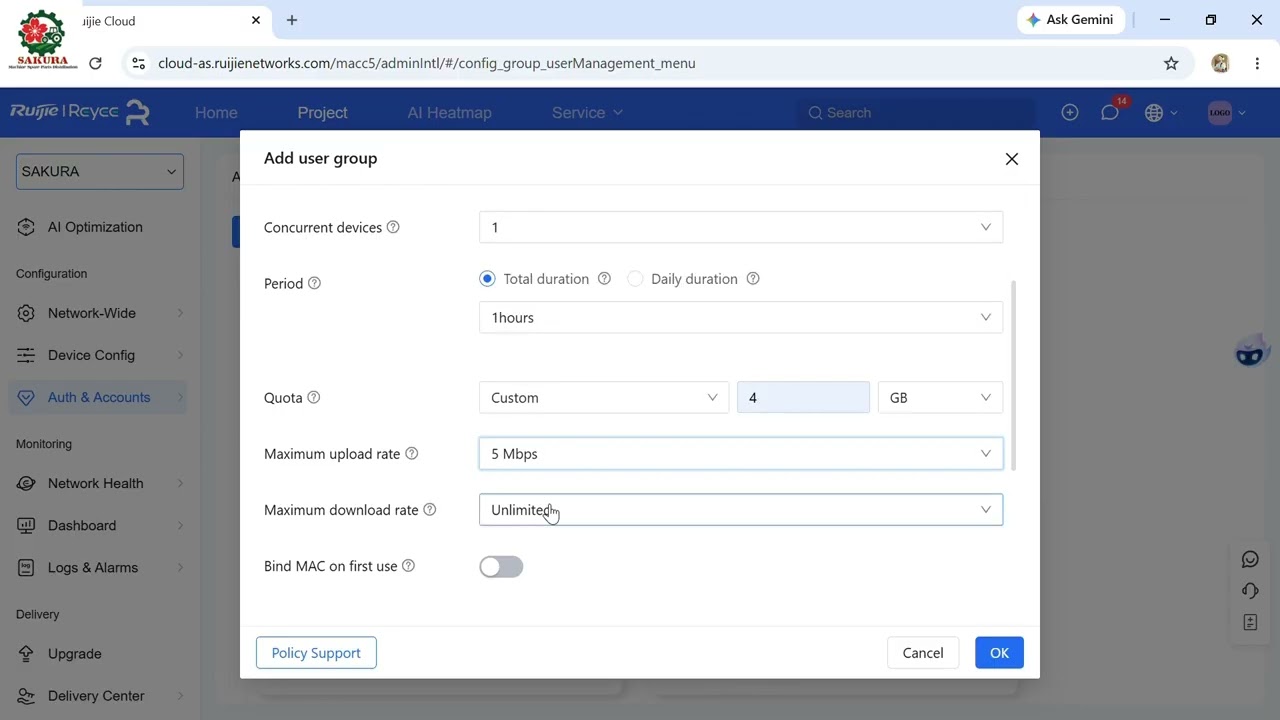Close the Add user group dialog

pos(1012,159)
